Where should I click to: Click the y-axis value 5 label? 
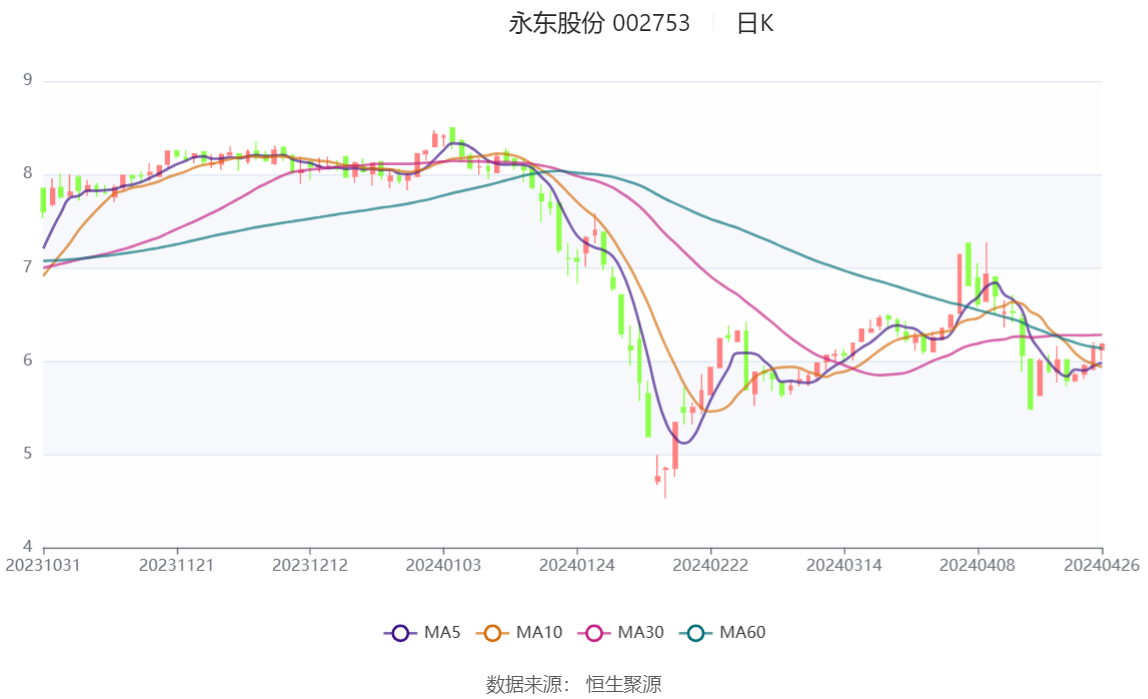[28, 454]
